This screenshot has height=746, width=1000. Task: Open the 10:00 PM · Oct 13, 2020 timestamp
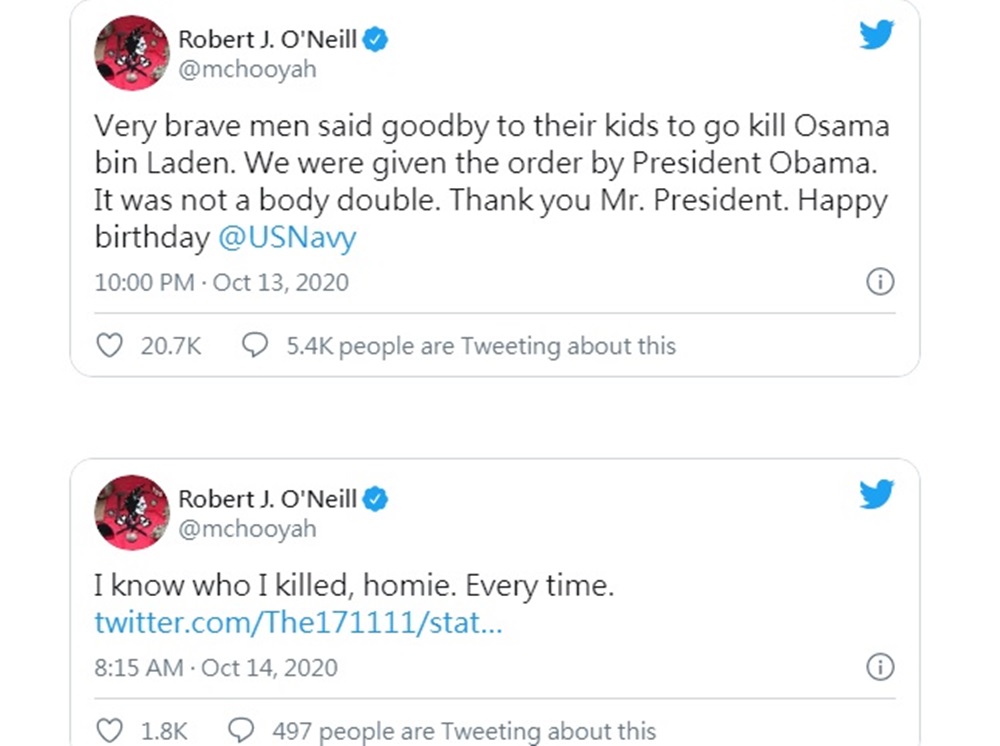(x=221, y=282)
